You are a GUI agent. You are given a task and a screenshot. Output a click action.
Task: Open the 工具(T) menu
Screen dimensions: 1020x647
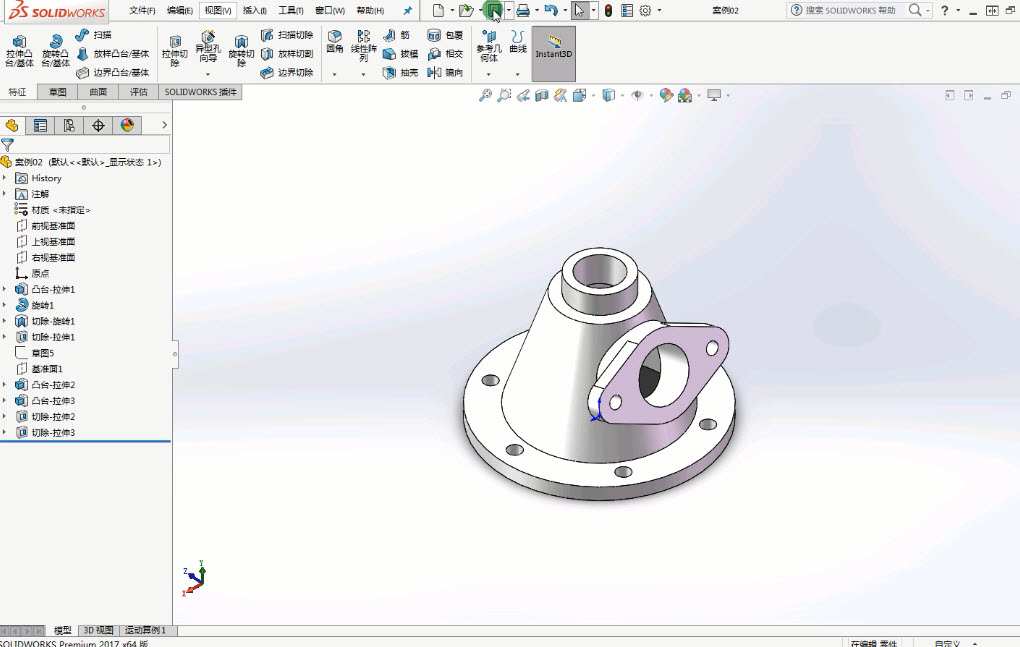(291, 10)
